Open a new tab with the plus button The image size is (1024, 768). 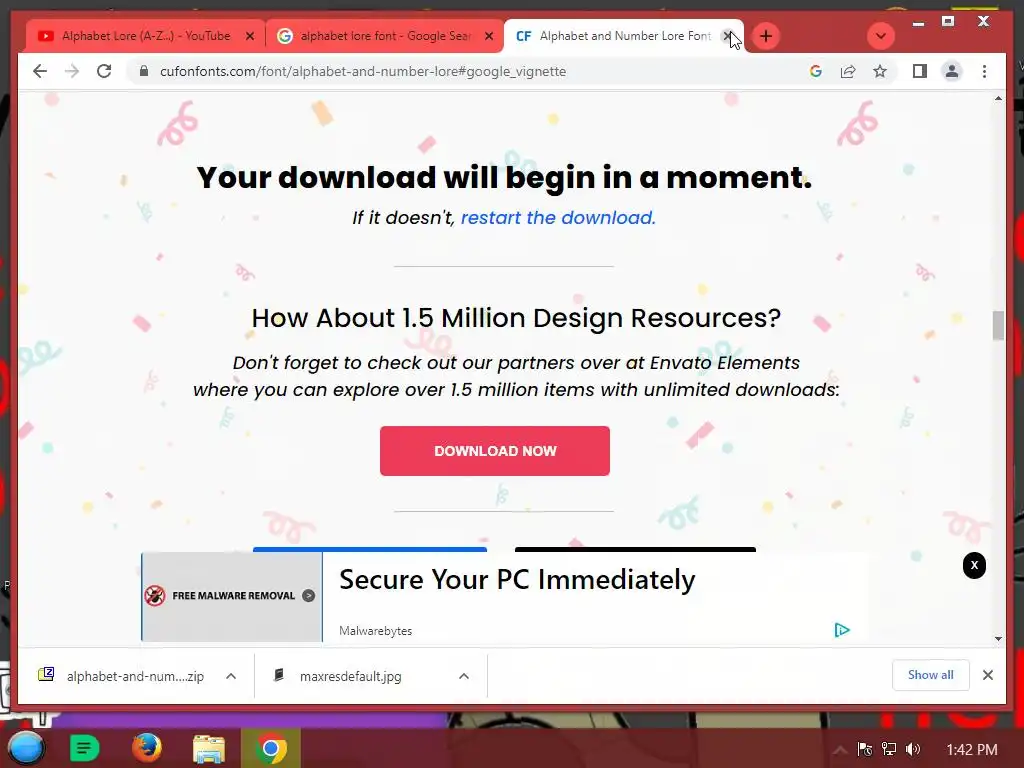766,36
